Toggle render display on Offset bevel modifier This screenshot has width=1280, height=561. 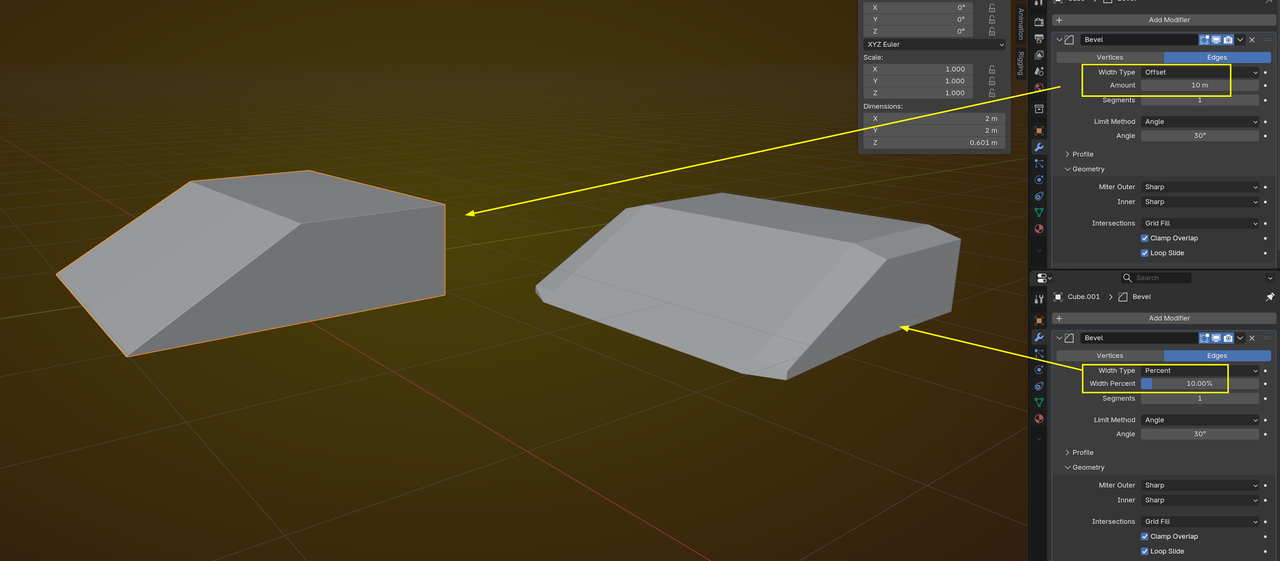point(1228,40)
